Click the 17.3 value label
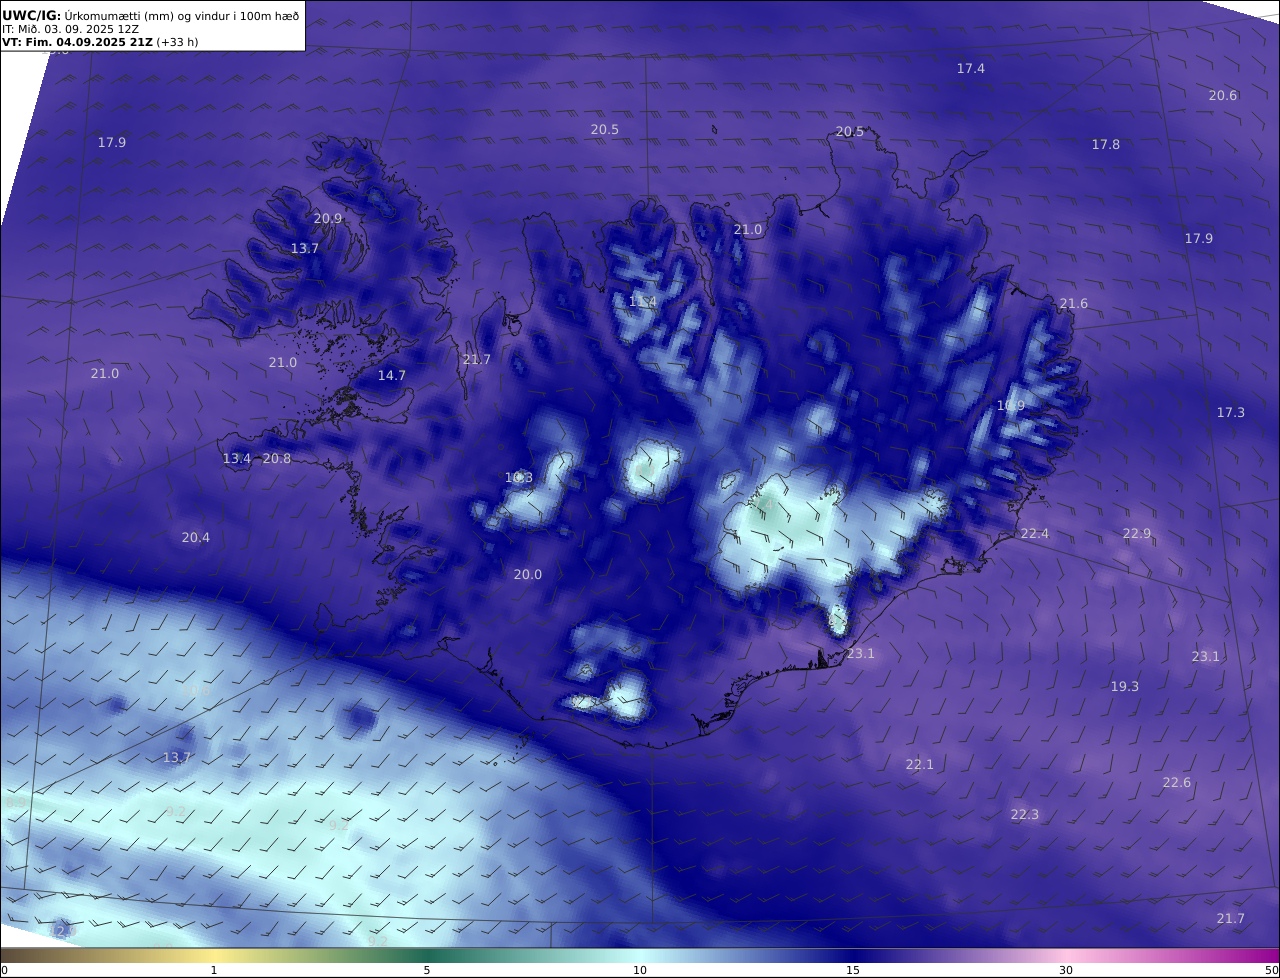This screenshot has height=978, width=1280. pos(1230,413)
